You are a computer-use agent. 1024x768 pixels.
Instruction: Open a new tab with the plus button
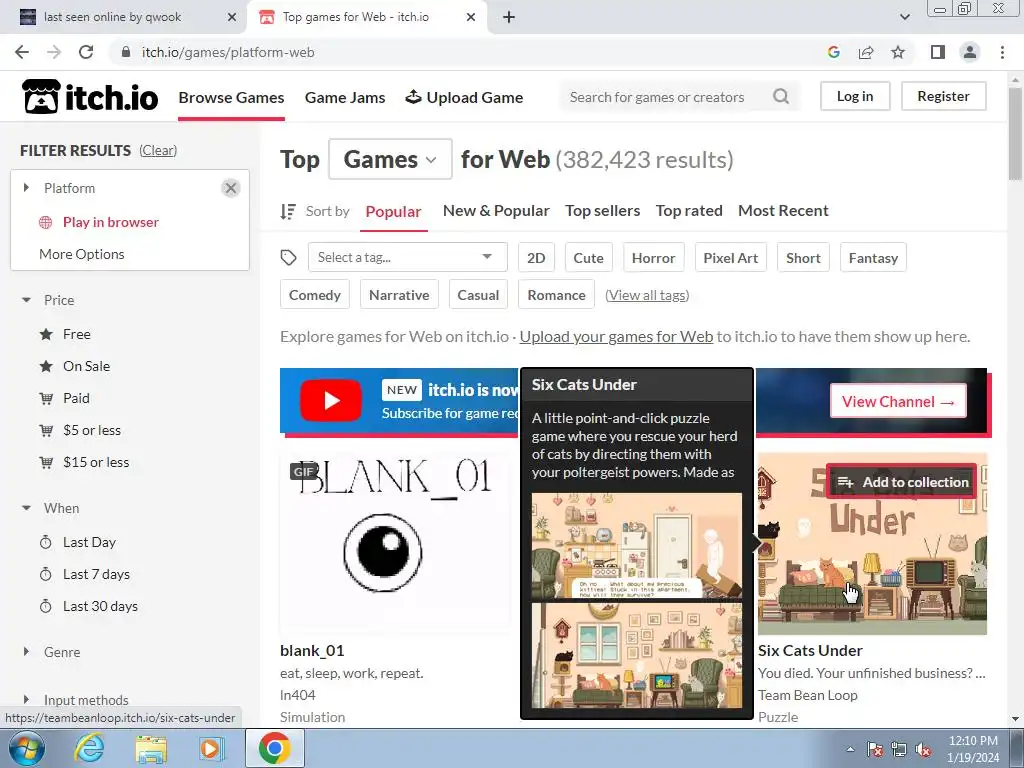(x=509, y=17)
